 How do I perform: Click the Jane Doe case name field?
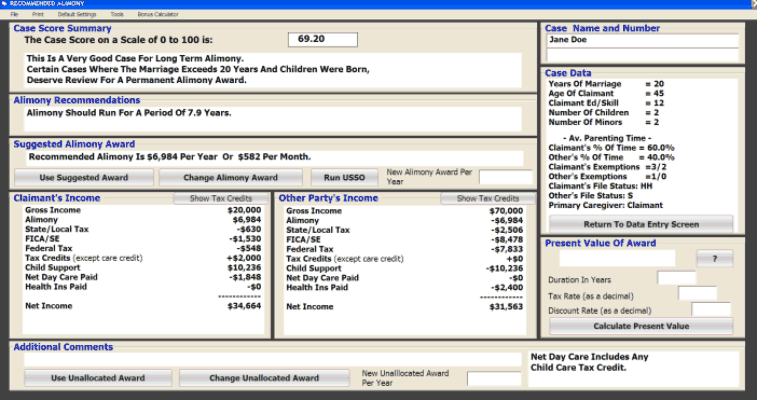point(641,41)
